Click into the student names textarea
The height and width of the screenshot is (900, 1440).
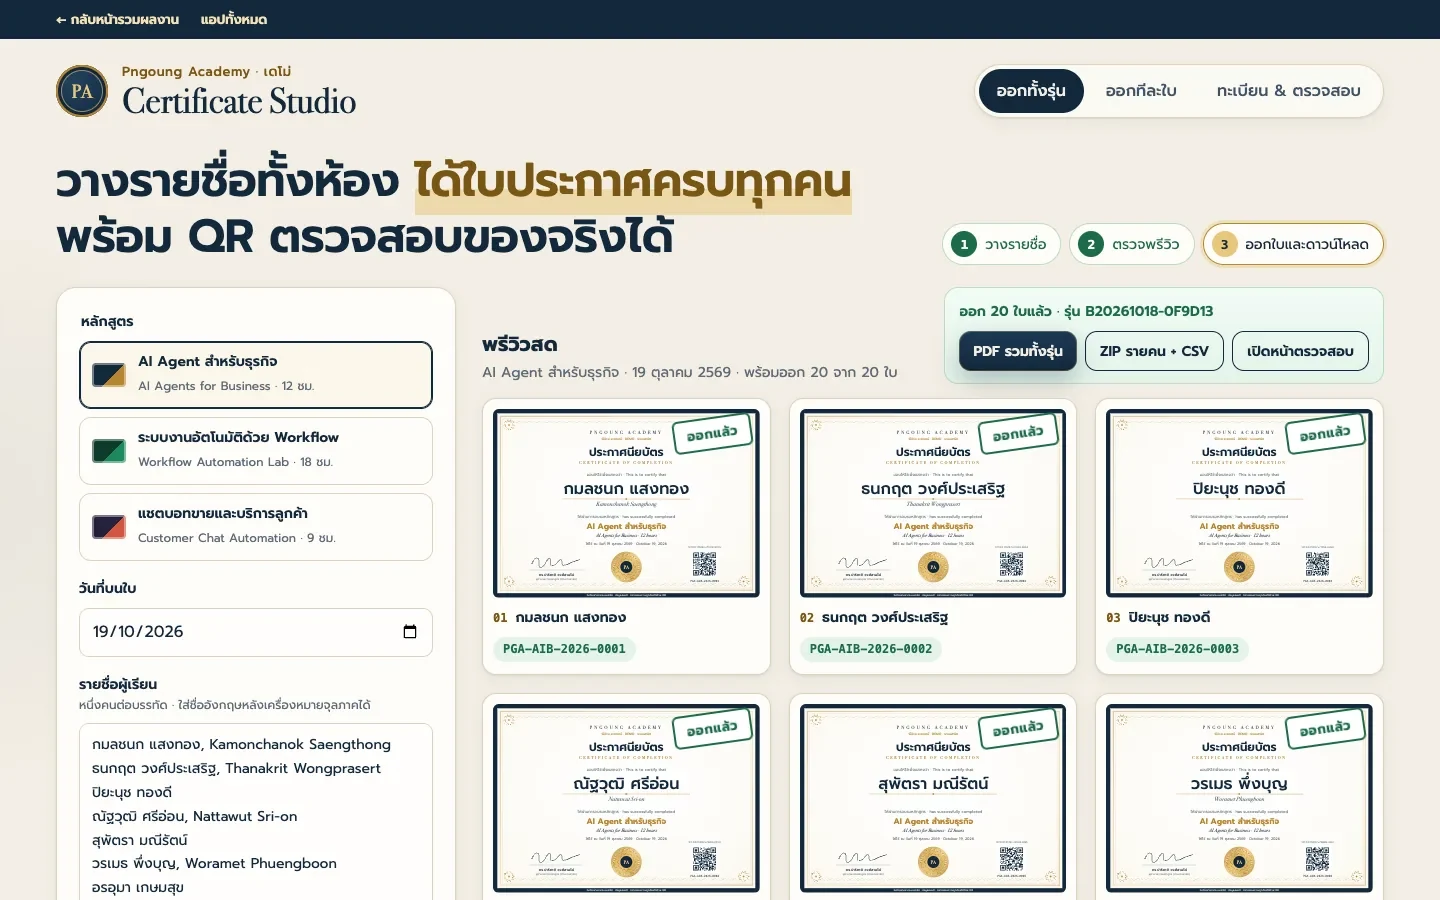(x=256, y=812)
